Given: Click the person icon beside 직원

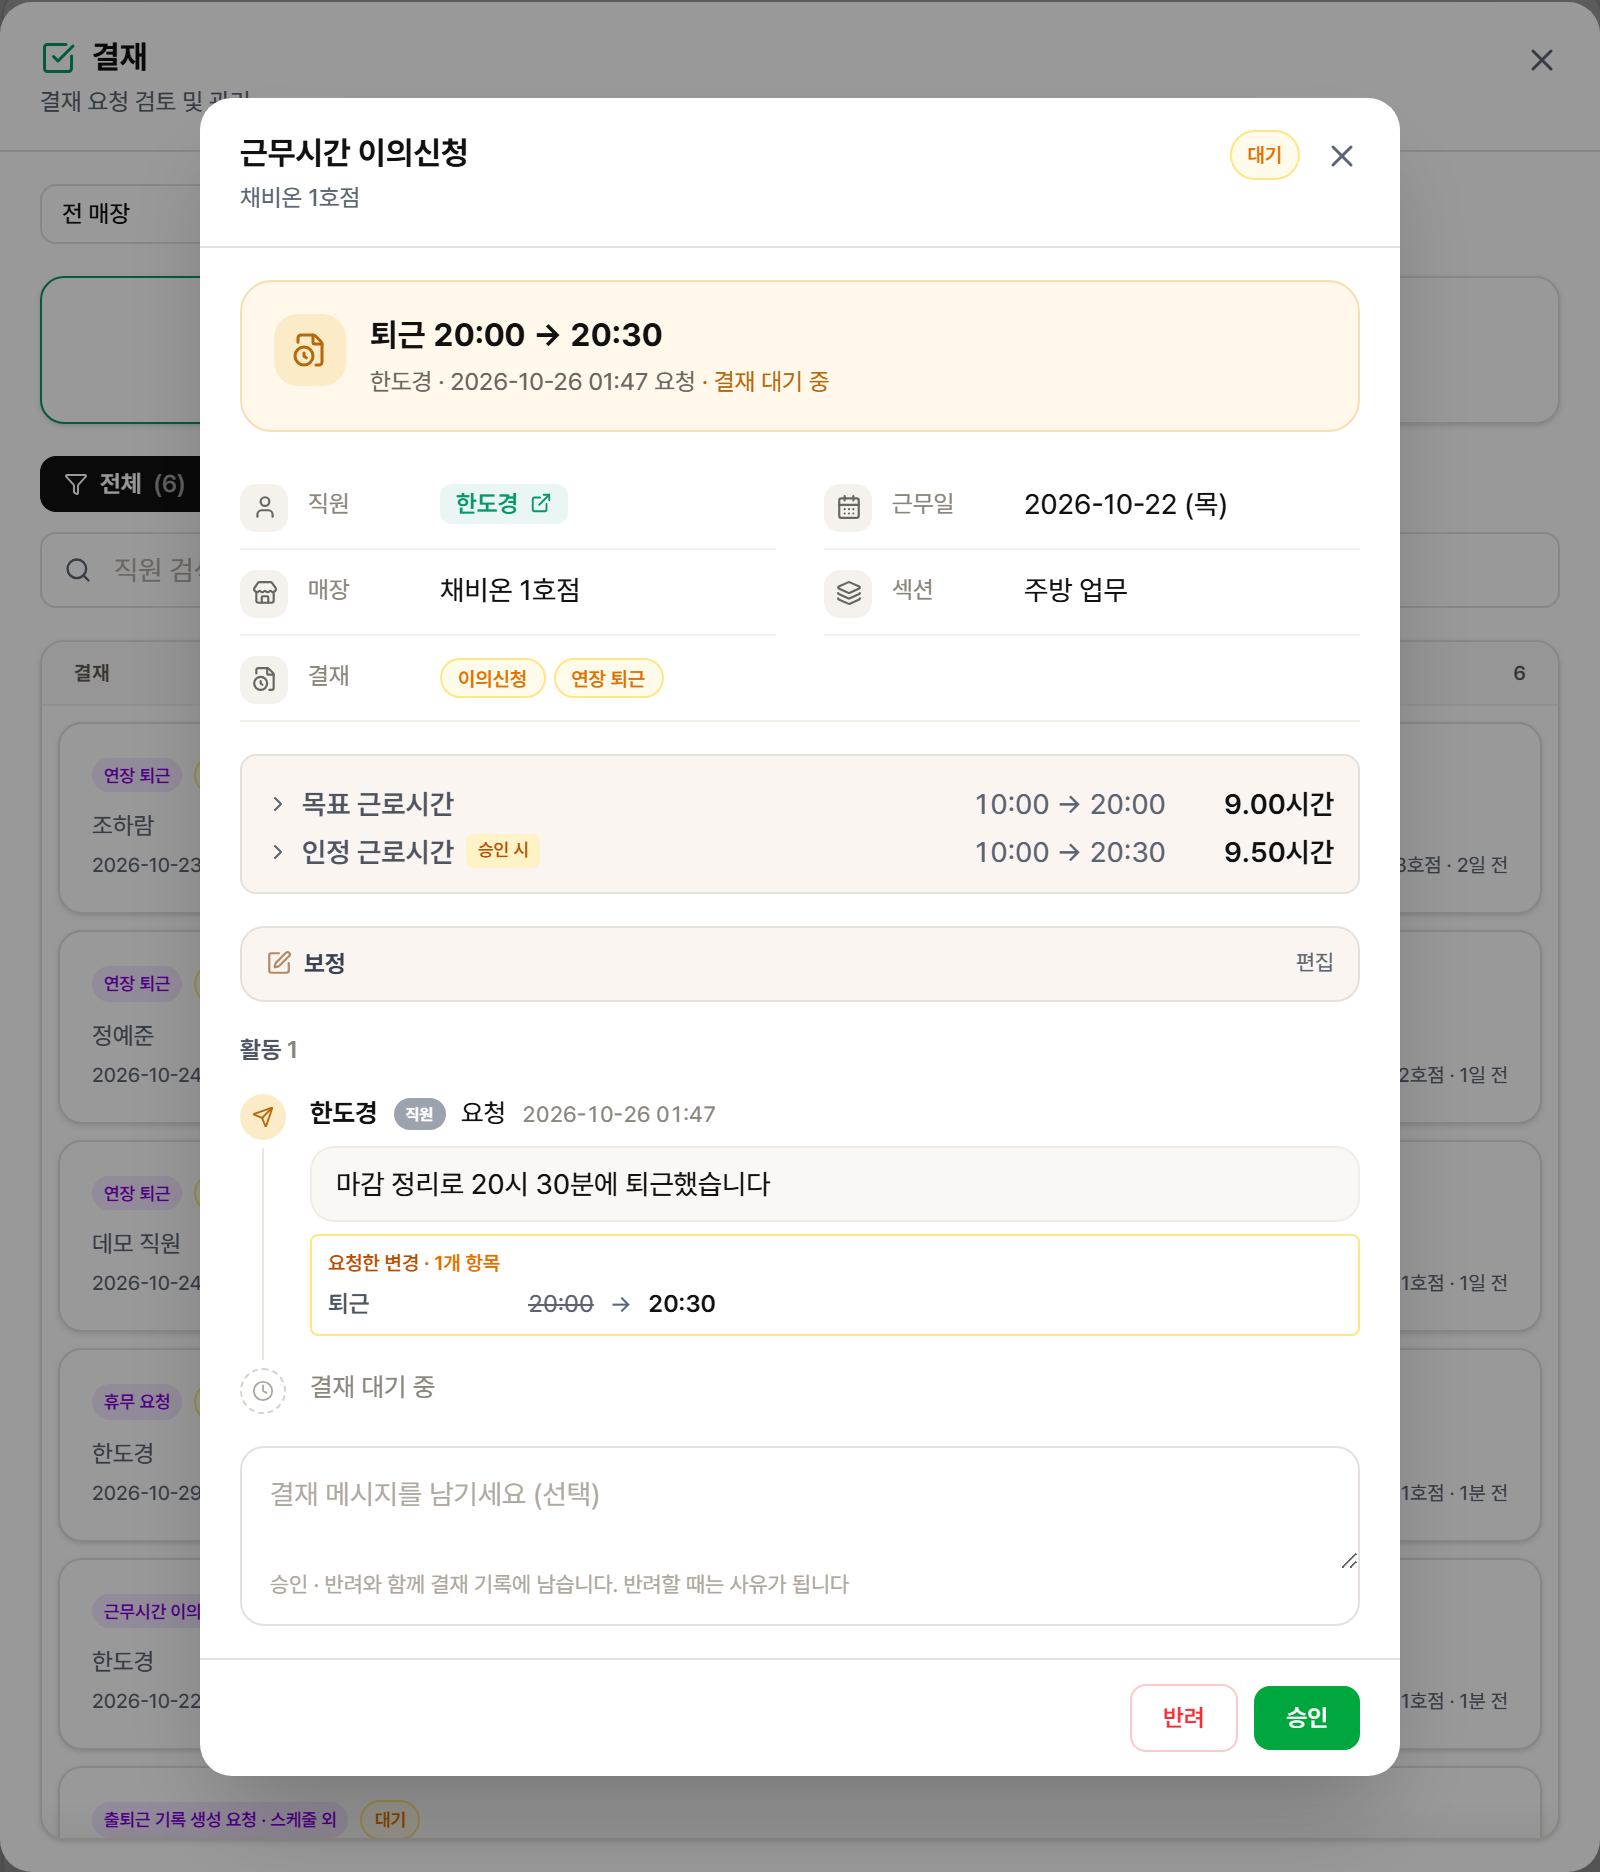Looking at the screenshot, I should 264,507.
